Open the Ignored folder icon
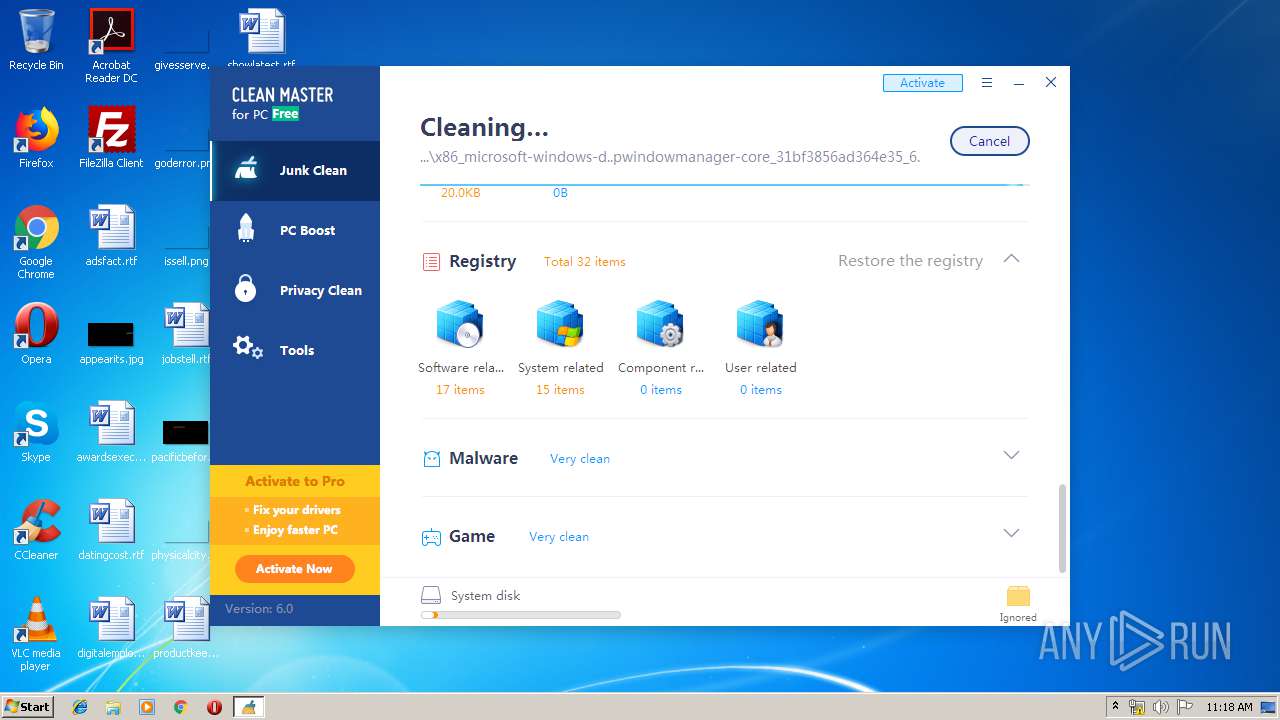 pyautogui.click(x=1018, y=597)
